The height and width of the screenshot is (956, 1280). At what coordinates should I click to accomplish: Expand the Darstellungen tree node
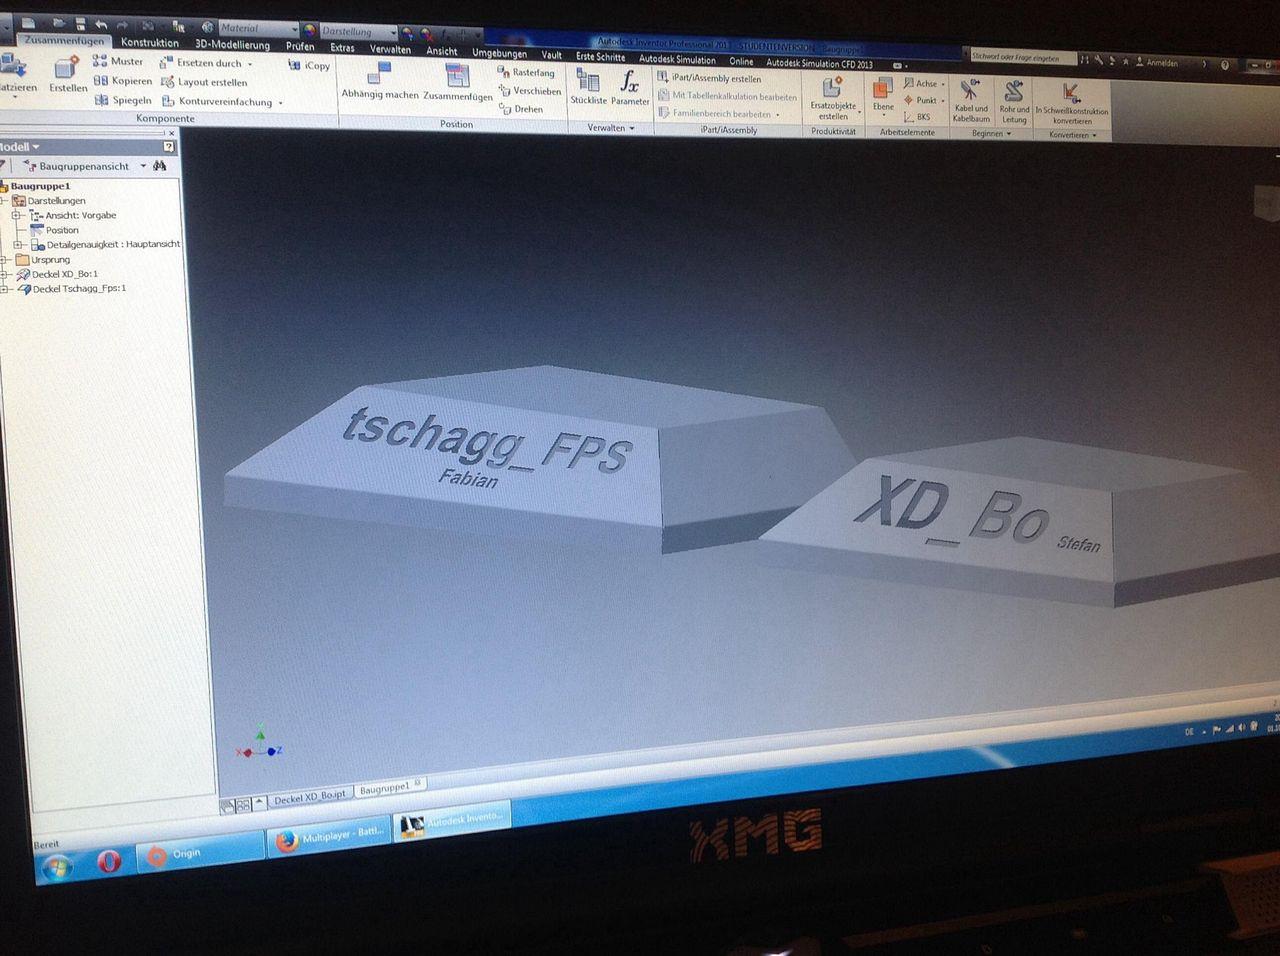(x=4, y=201)
